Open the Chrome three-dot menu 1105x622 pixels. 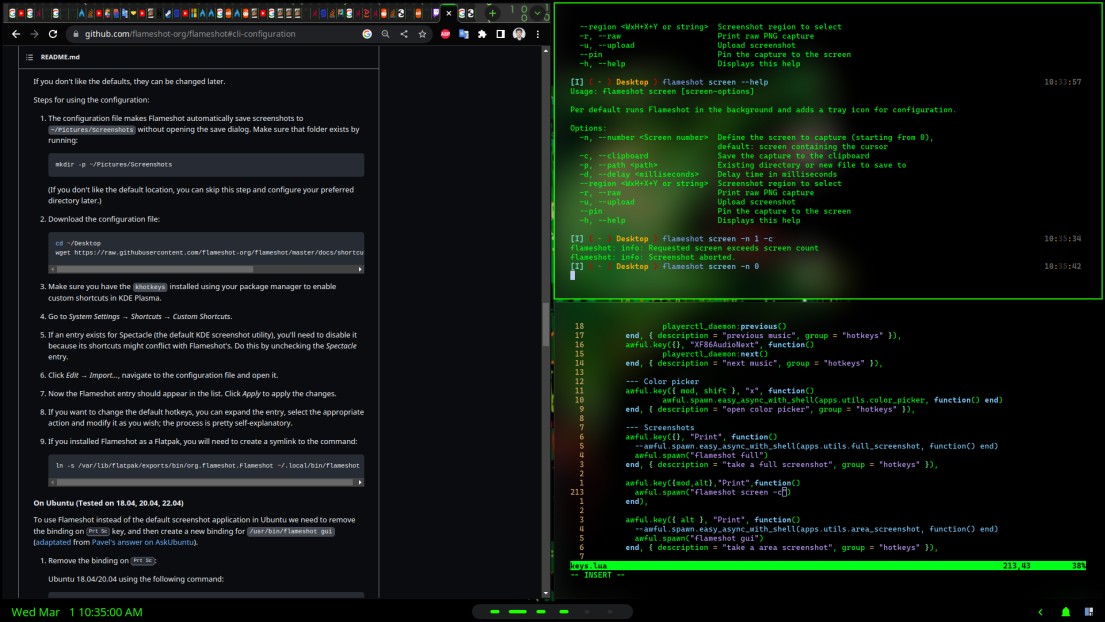538,34
